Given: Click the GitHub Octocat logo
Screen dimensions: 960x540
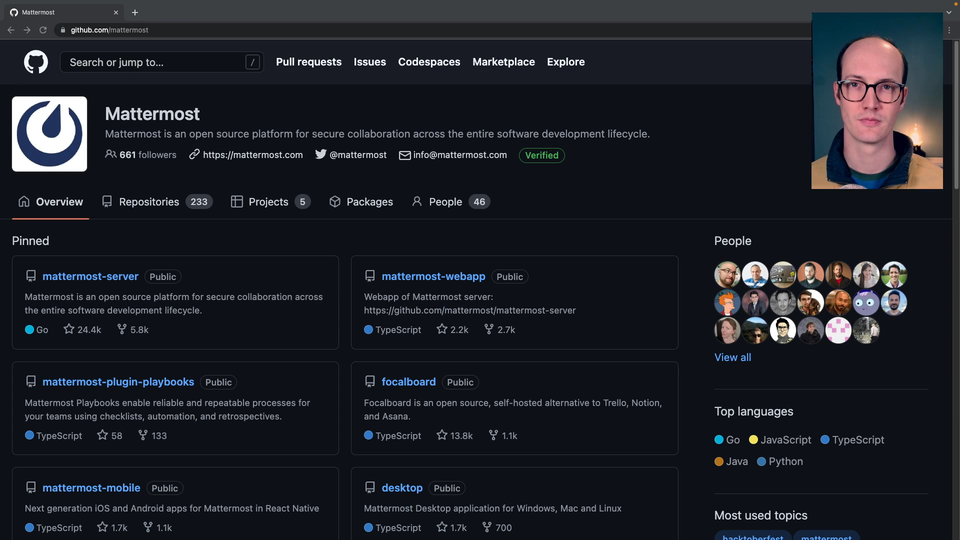Looking at the screenshot, I should (x=36, y=62).
